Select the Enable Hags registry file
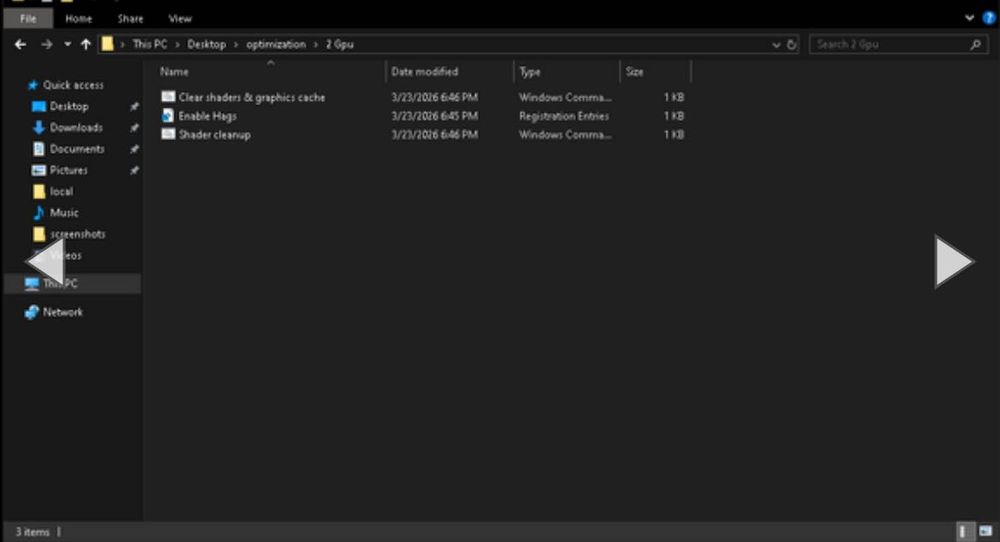The width and height of the screenshot is (1000, 542). (x=207, y=116)
